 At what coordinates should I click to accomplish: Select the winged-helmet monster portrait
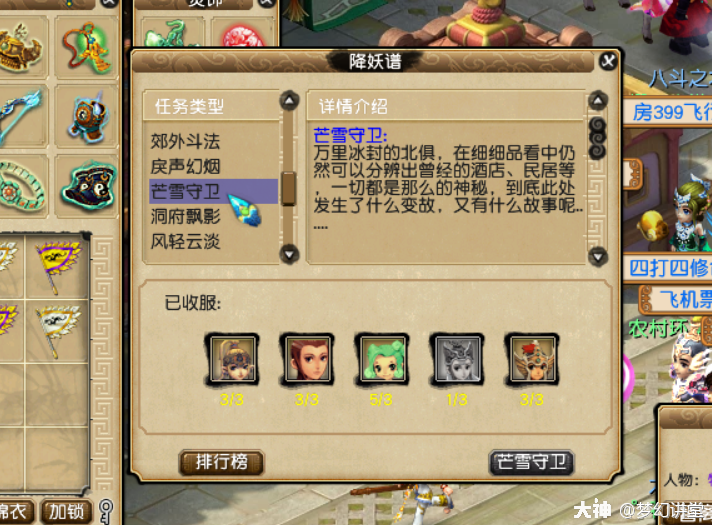(x=532, y=359)
